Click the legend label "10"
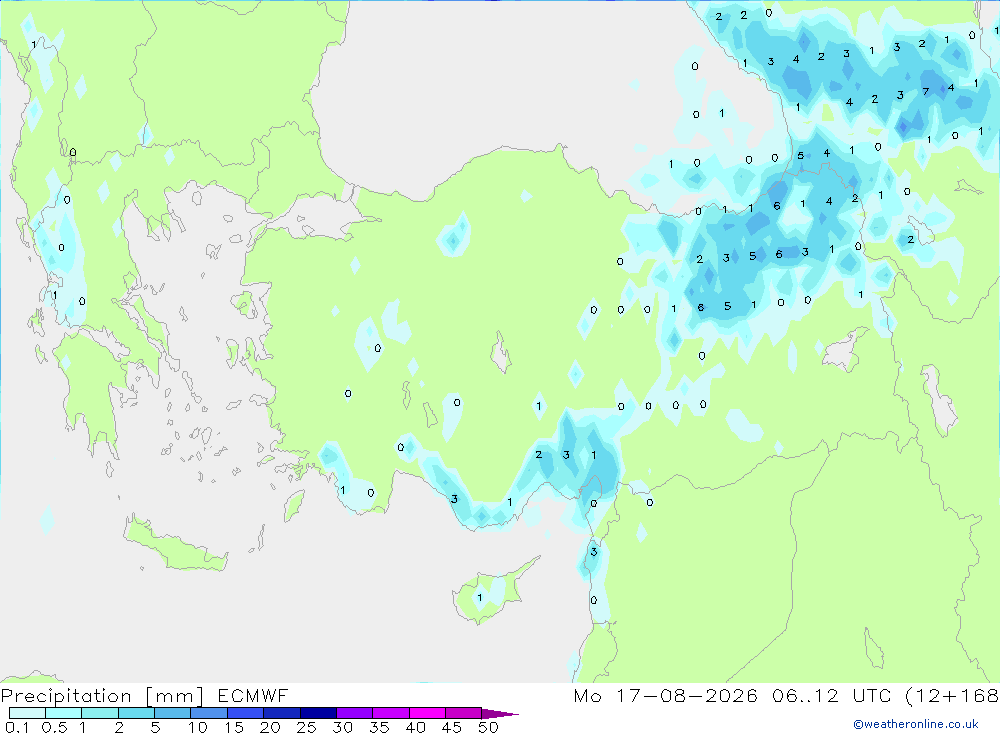1000x733 pixels. click(x=198, y=727)
